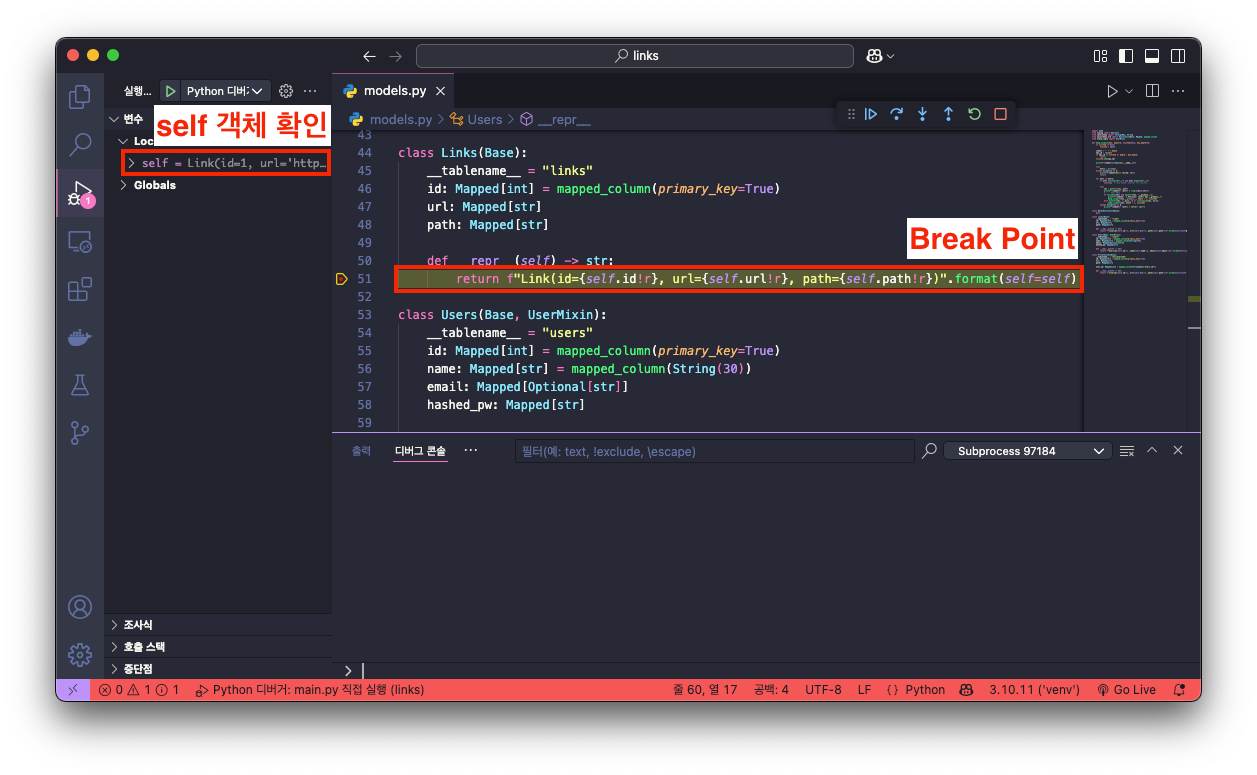Expand the Watch section (조사식)
This screenshot has height=775, width=1257.
(x=218, y=624)
